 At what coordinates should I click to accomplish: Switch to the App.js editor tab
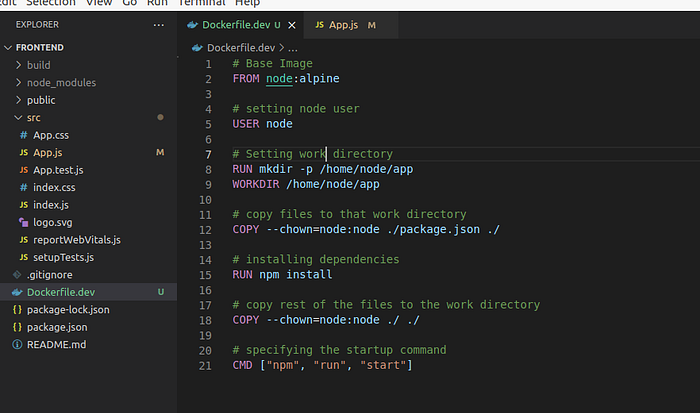point(351,25)
